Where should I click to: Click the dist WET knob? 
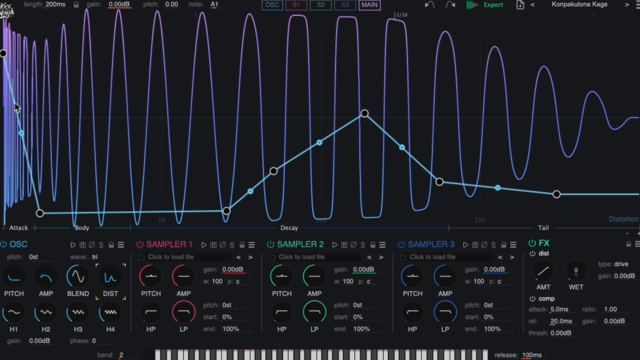pyautogui.click(x=576, y=271)
